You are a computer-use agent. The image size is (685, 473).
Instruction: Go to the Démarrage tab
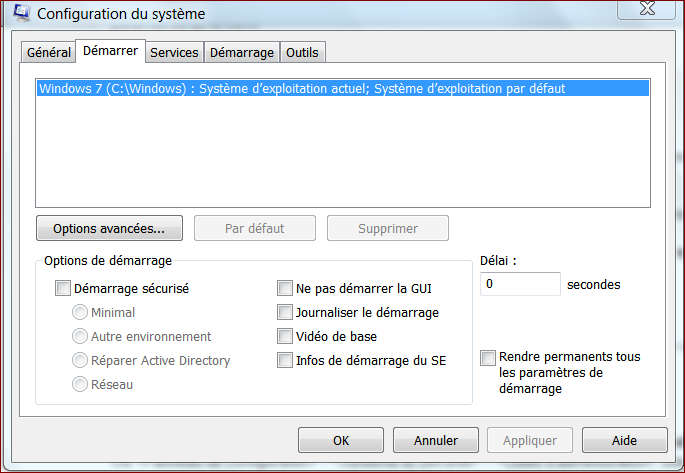(241, 52)
